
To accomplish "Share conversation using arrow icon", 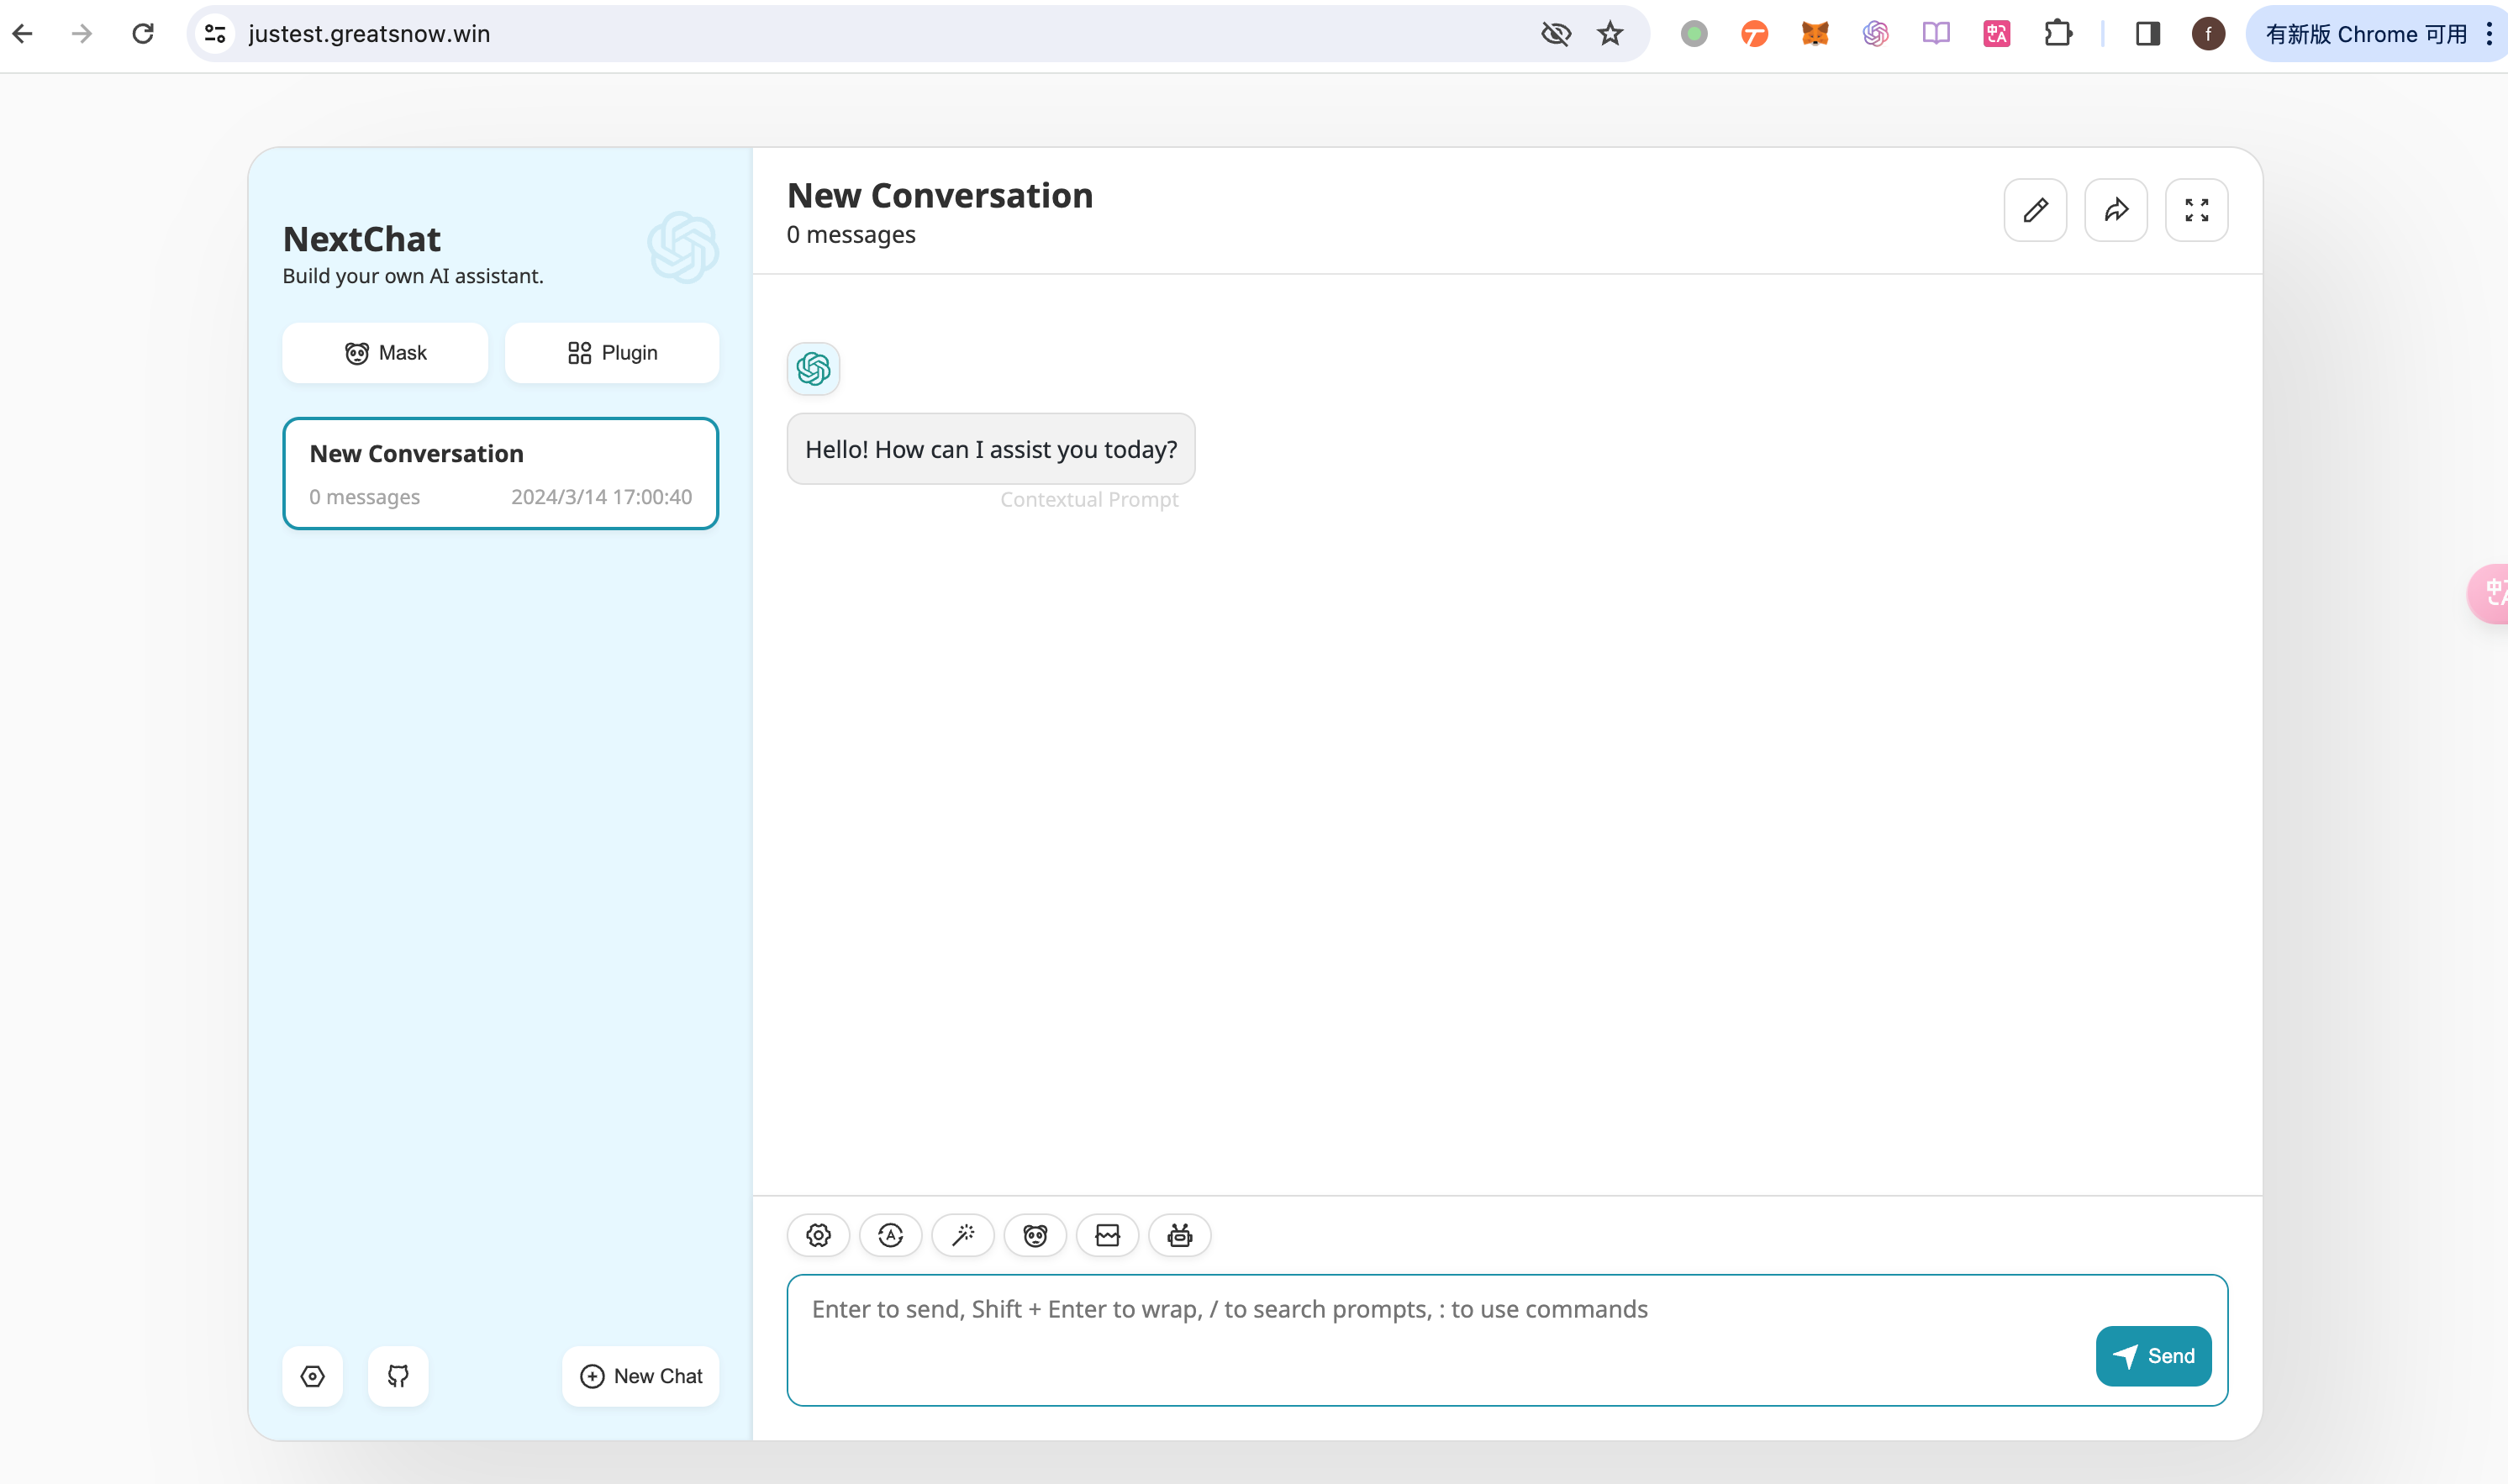I will point(2116,210).
